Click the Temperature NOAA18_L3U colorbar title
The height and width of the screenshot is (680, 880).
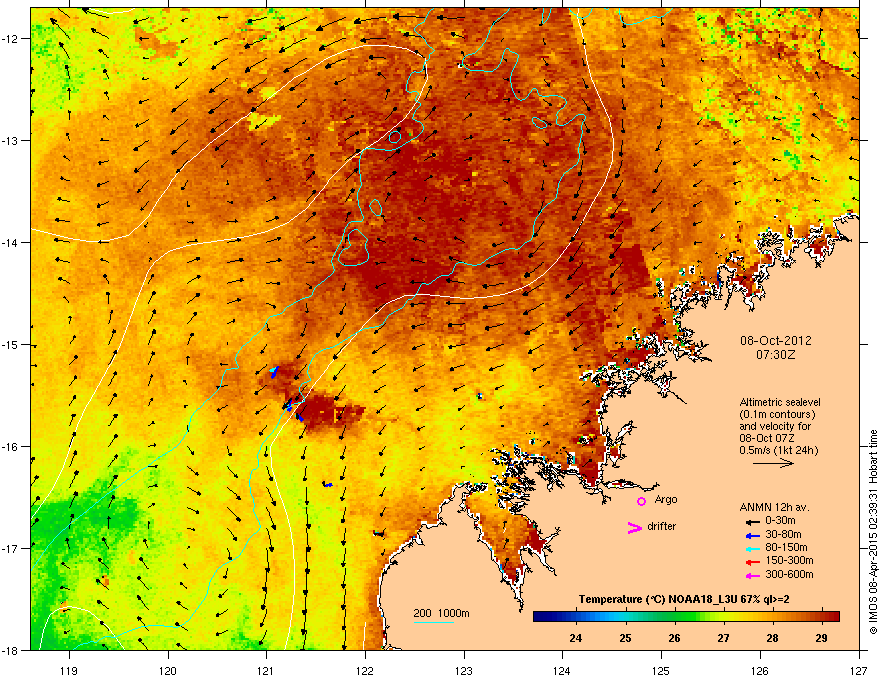click(684, 599)
